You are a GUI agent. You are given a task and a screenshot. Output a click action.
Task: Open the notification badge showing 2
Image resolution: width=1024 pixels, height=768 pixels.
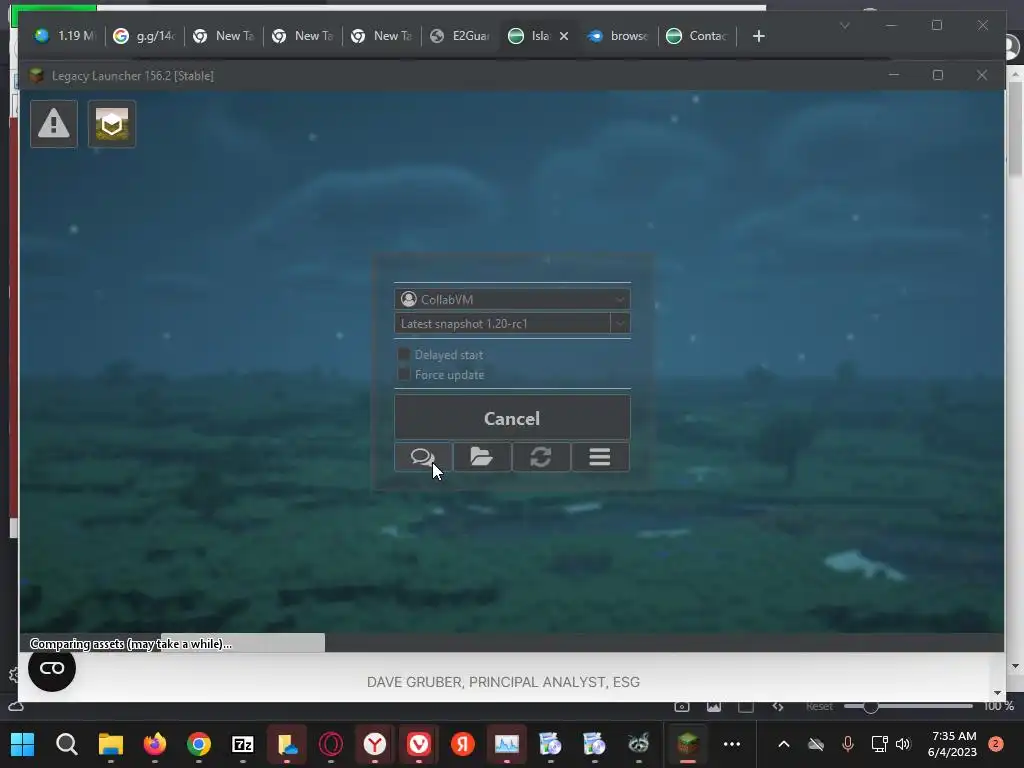click(x=995, y=744)
